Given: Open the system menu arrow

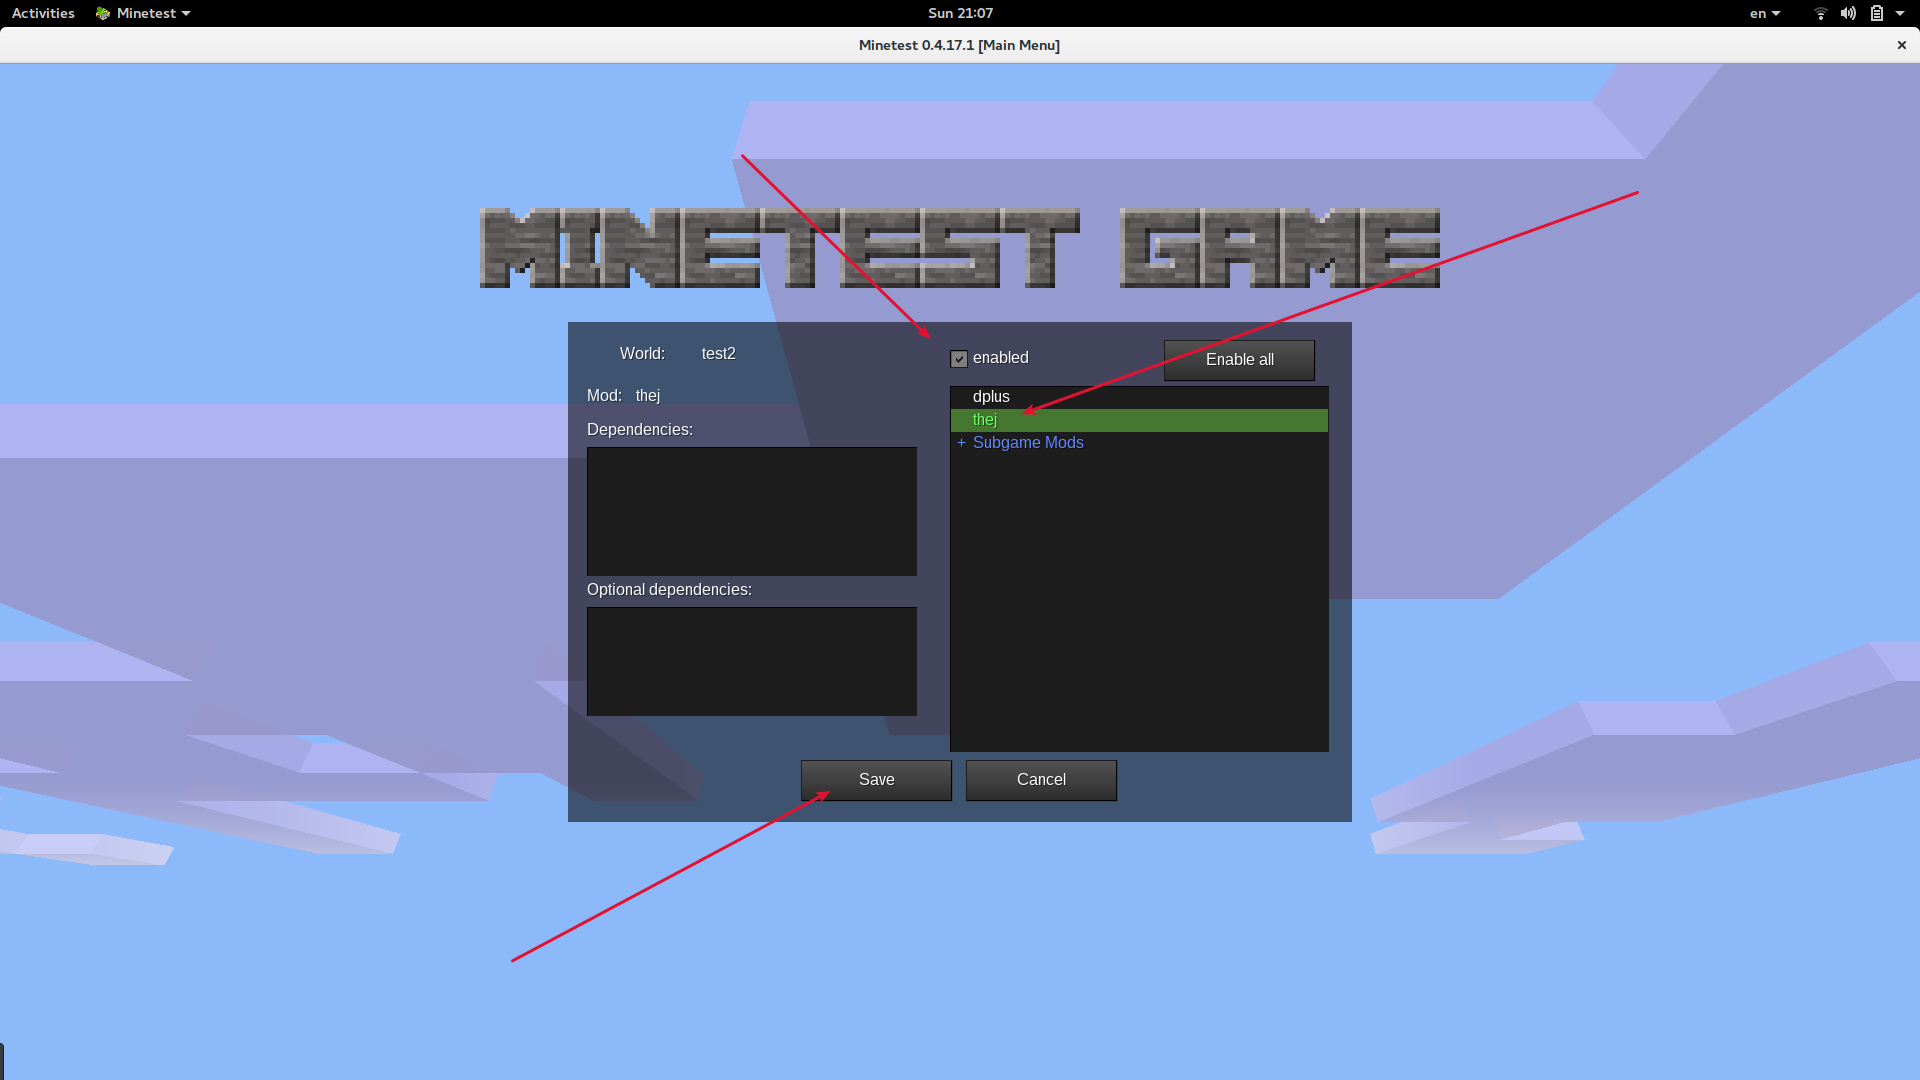Looking at the screenshot, I should [x=1900, y=13].
